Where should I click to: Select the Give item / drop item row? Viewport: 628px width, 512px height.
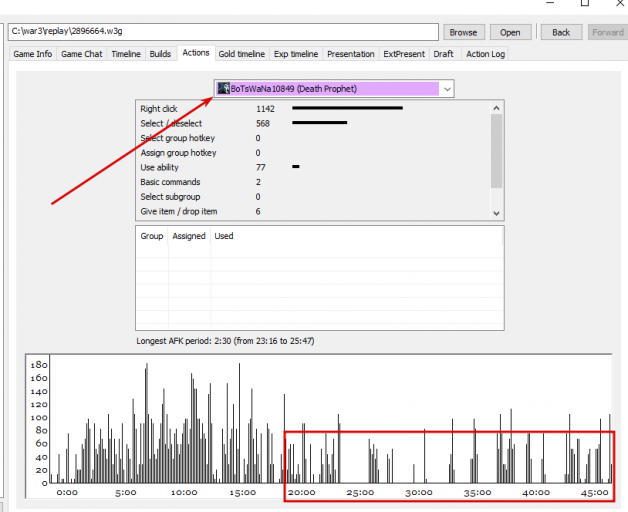(x=313, y=211)
